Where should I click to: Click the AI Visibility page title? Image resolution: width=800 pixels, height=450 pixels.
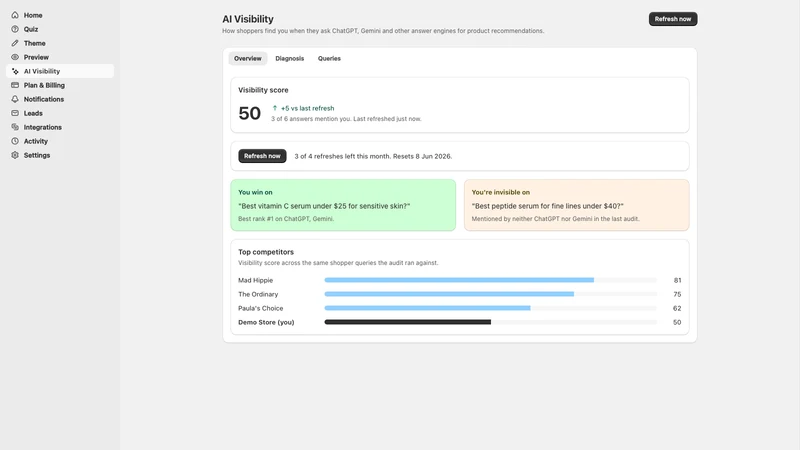[x=248, y=19]
